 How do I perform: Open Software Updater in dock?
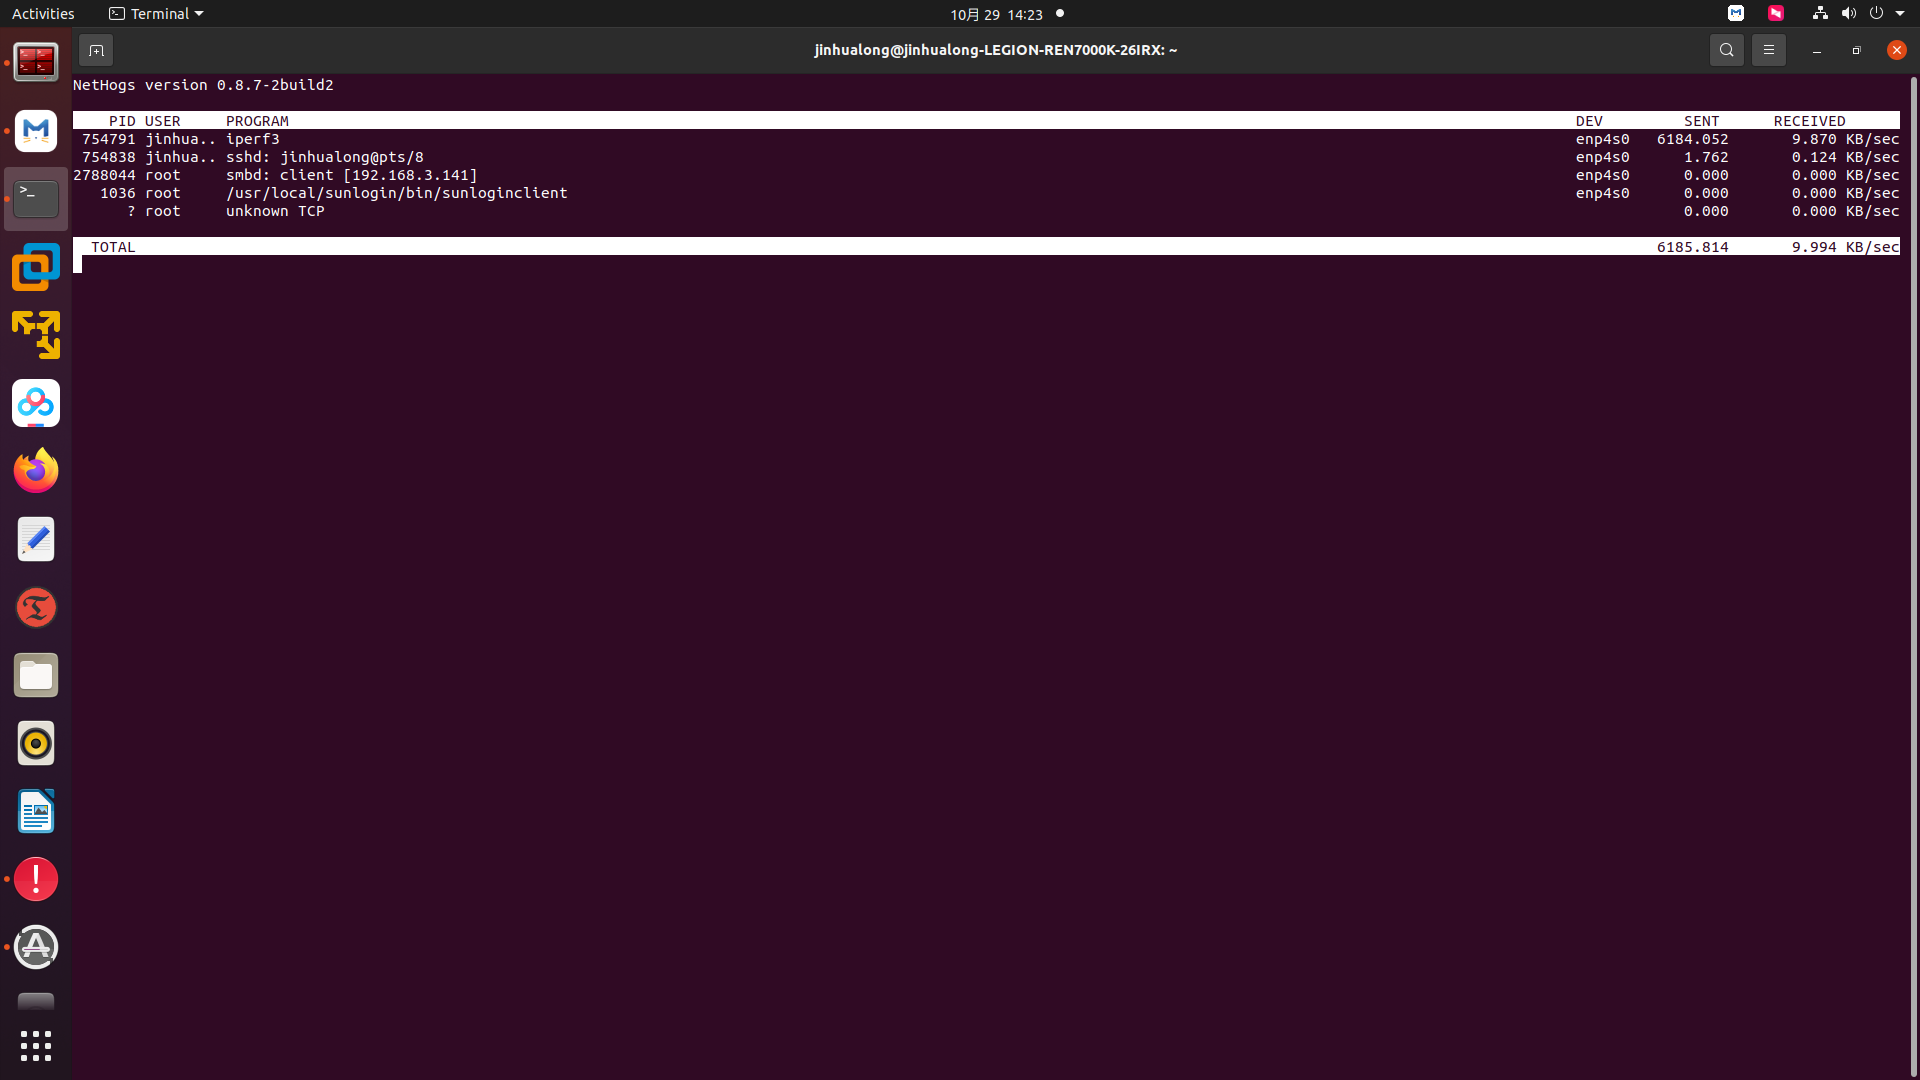point(36,947)
